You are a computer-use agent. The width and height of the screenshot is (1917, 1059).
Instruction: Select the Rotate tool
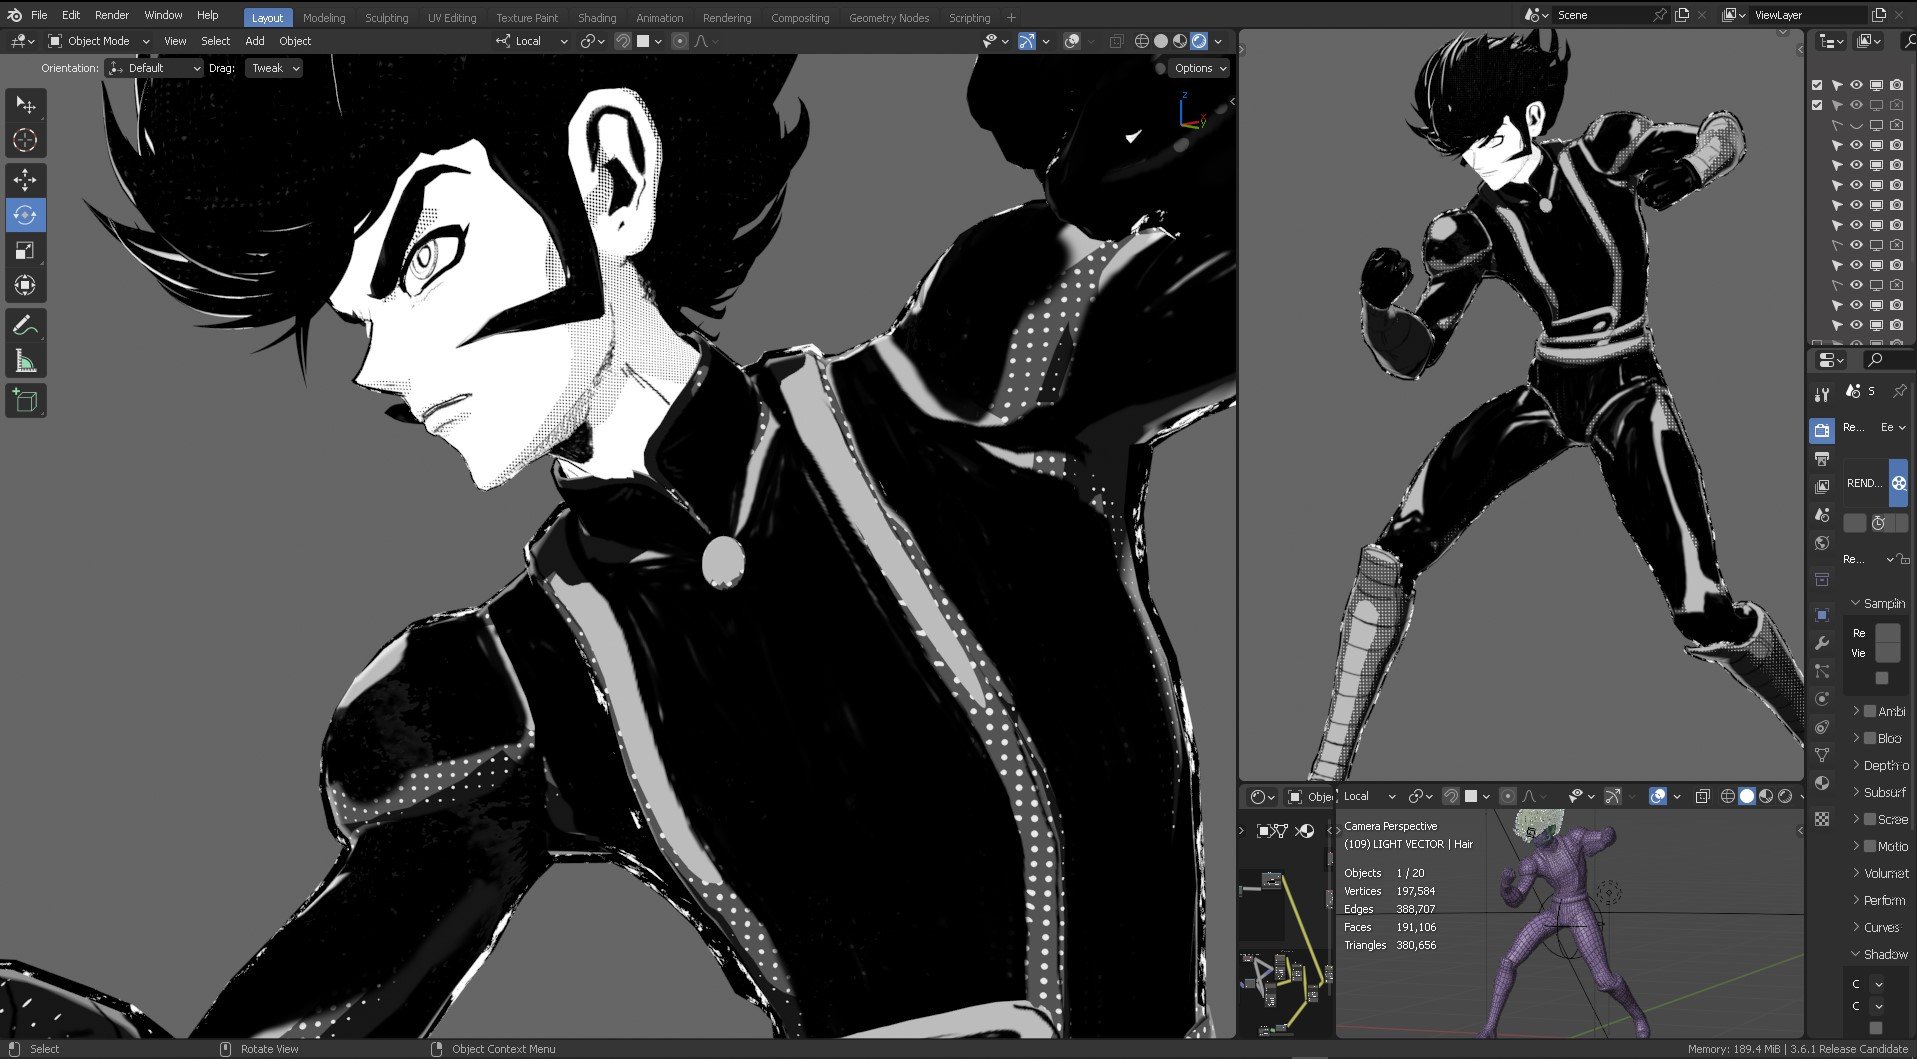pos(26,215)
